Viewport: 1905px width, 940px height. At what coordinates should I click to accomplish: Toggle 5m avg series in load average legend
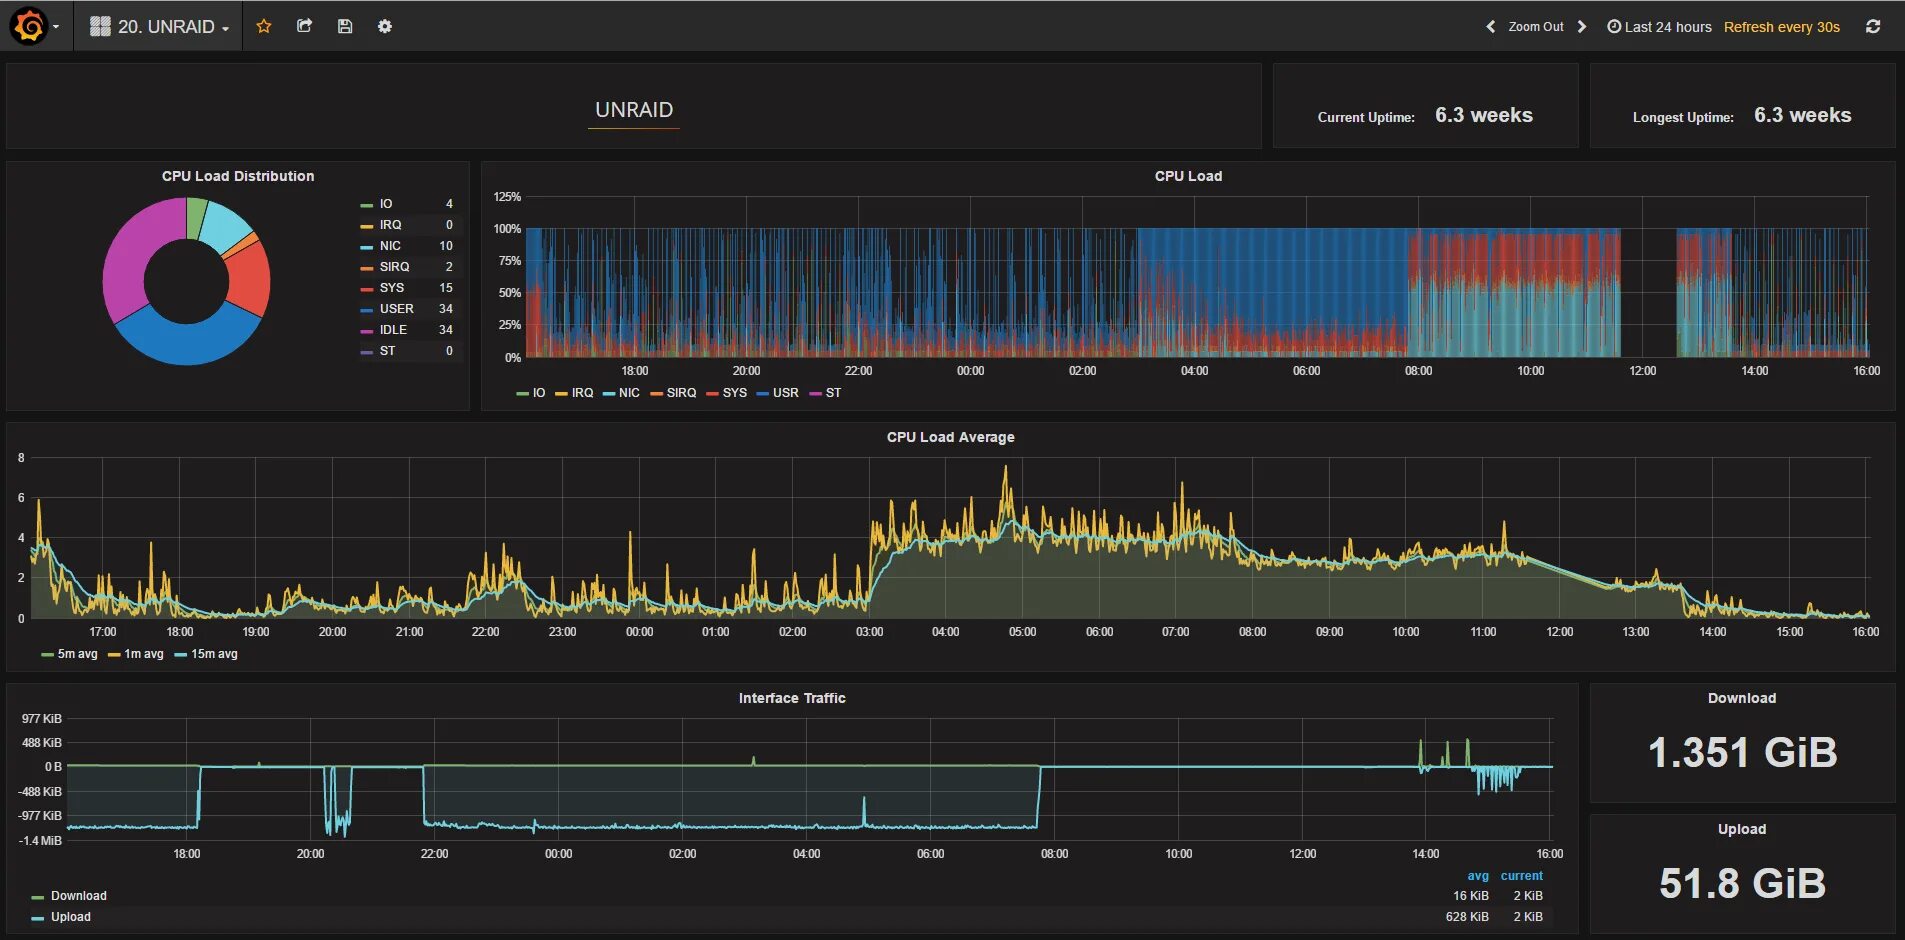coord(77,654)
